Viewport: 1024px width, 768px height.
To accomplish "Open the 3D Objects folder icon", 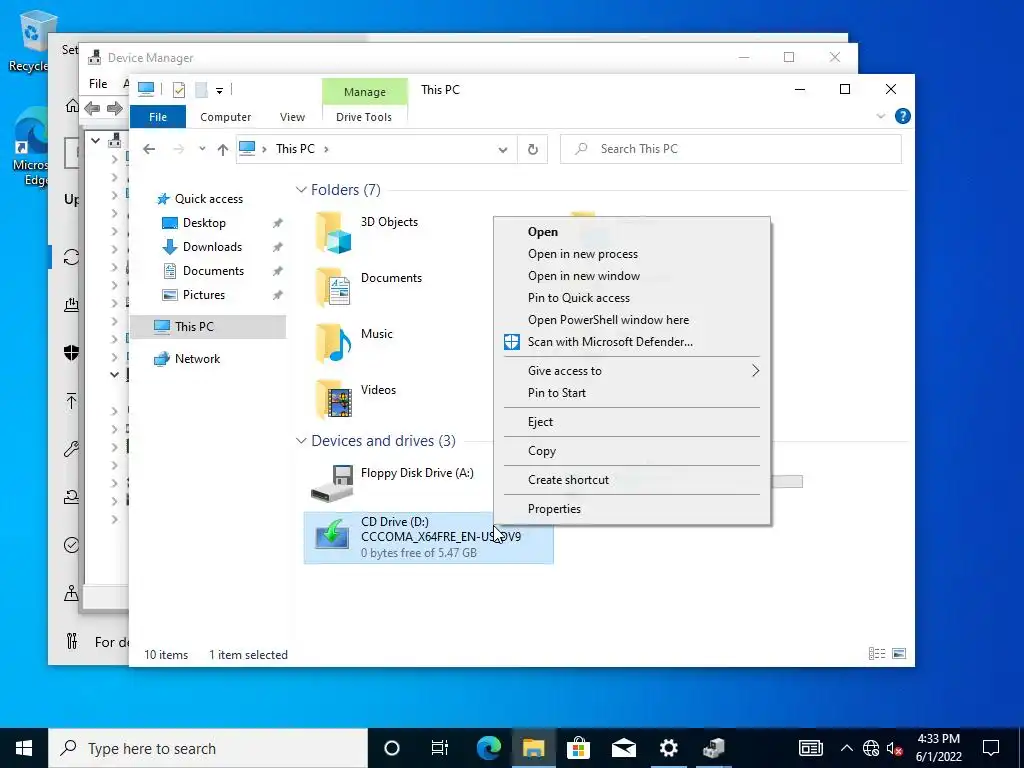I will tap(333, 232).
